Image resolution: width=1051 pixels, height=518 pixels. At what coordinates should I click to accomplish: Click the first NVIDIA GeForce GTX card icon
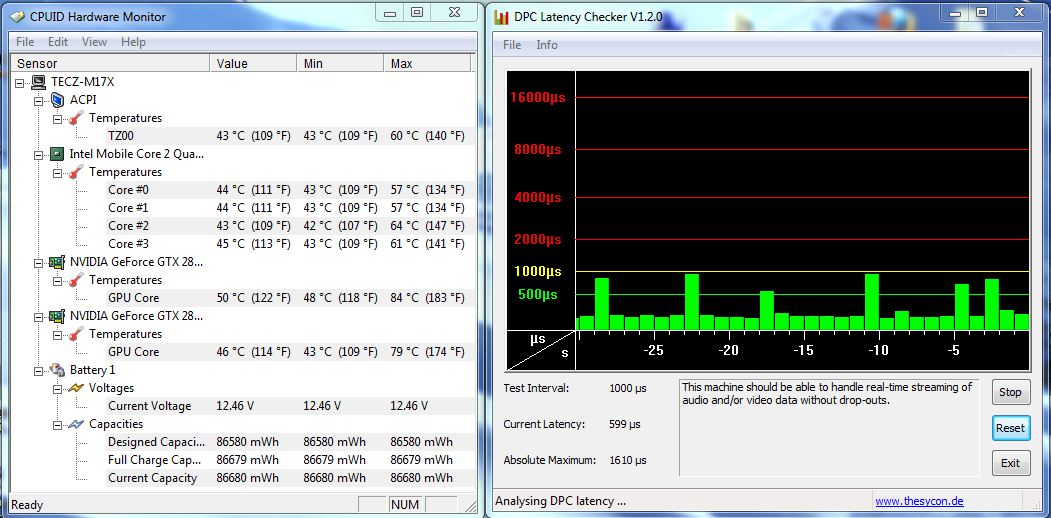[58, 262]
